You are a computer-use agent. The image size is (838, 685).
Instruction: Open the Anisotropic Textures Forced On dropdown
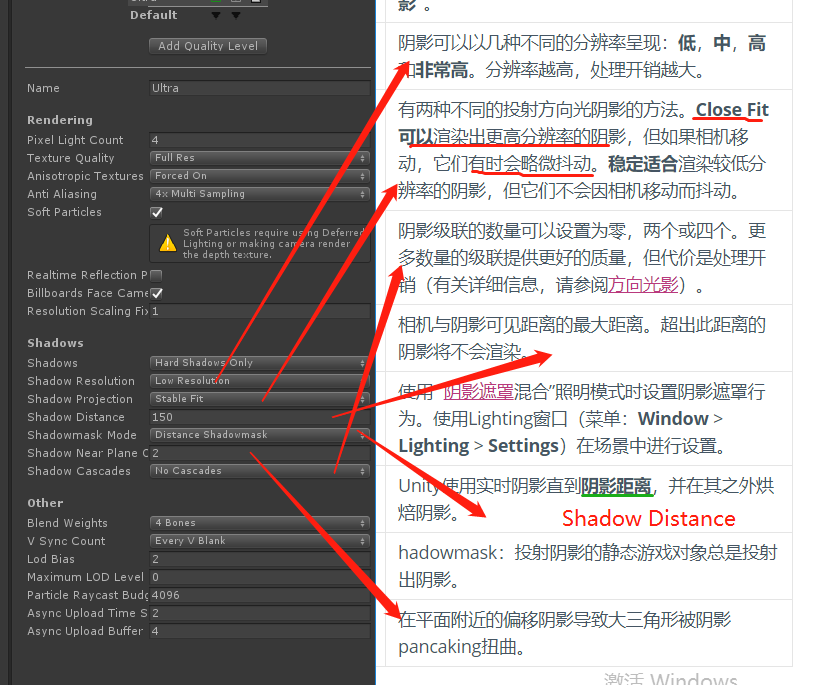[x=260, y=175]
